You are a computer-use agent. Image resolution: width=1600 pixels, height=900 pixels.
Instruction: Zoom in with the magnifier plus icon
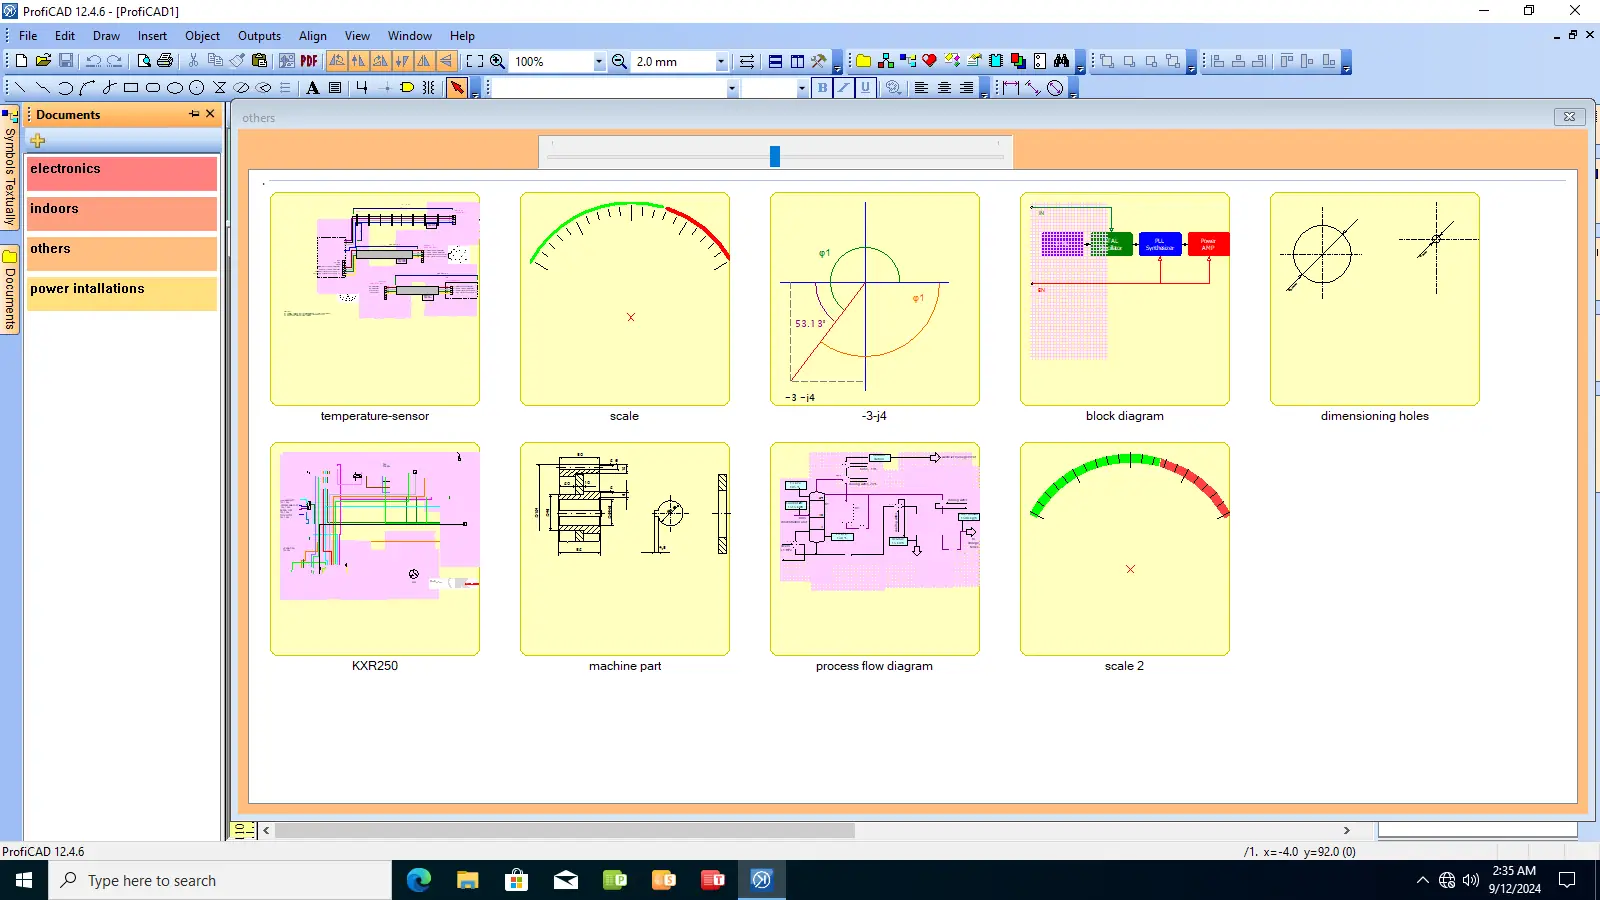497,61
